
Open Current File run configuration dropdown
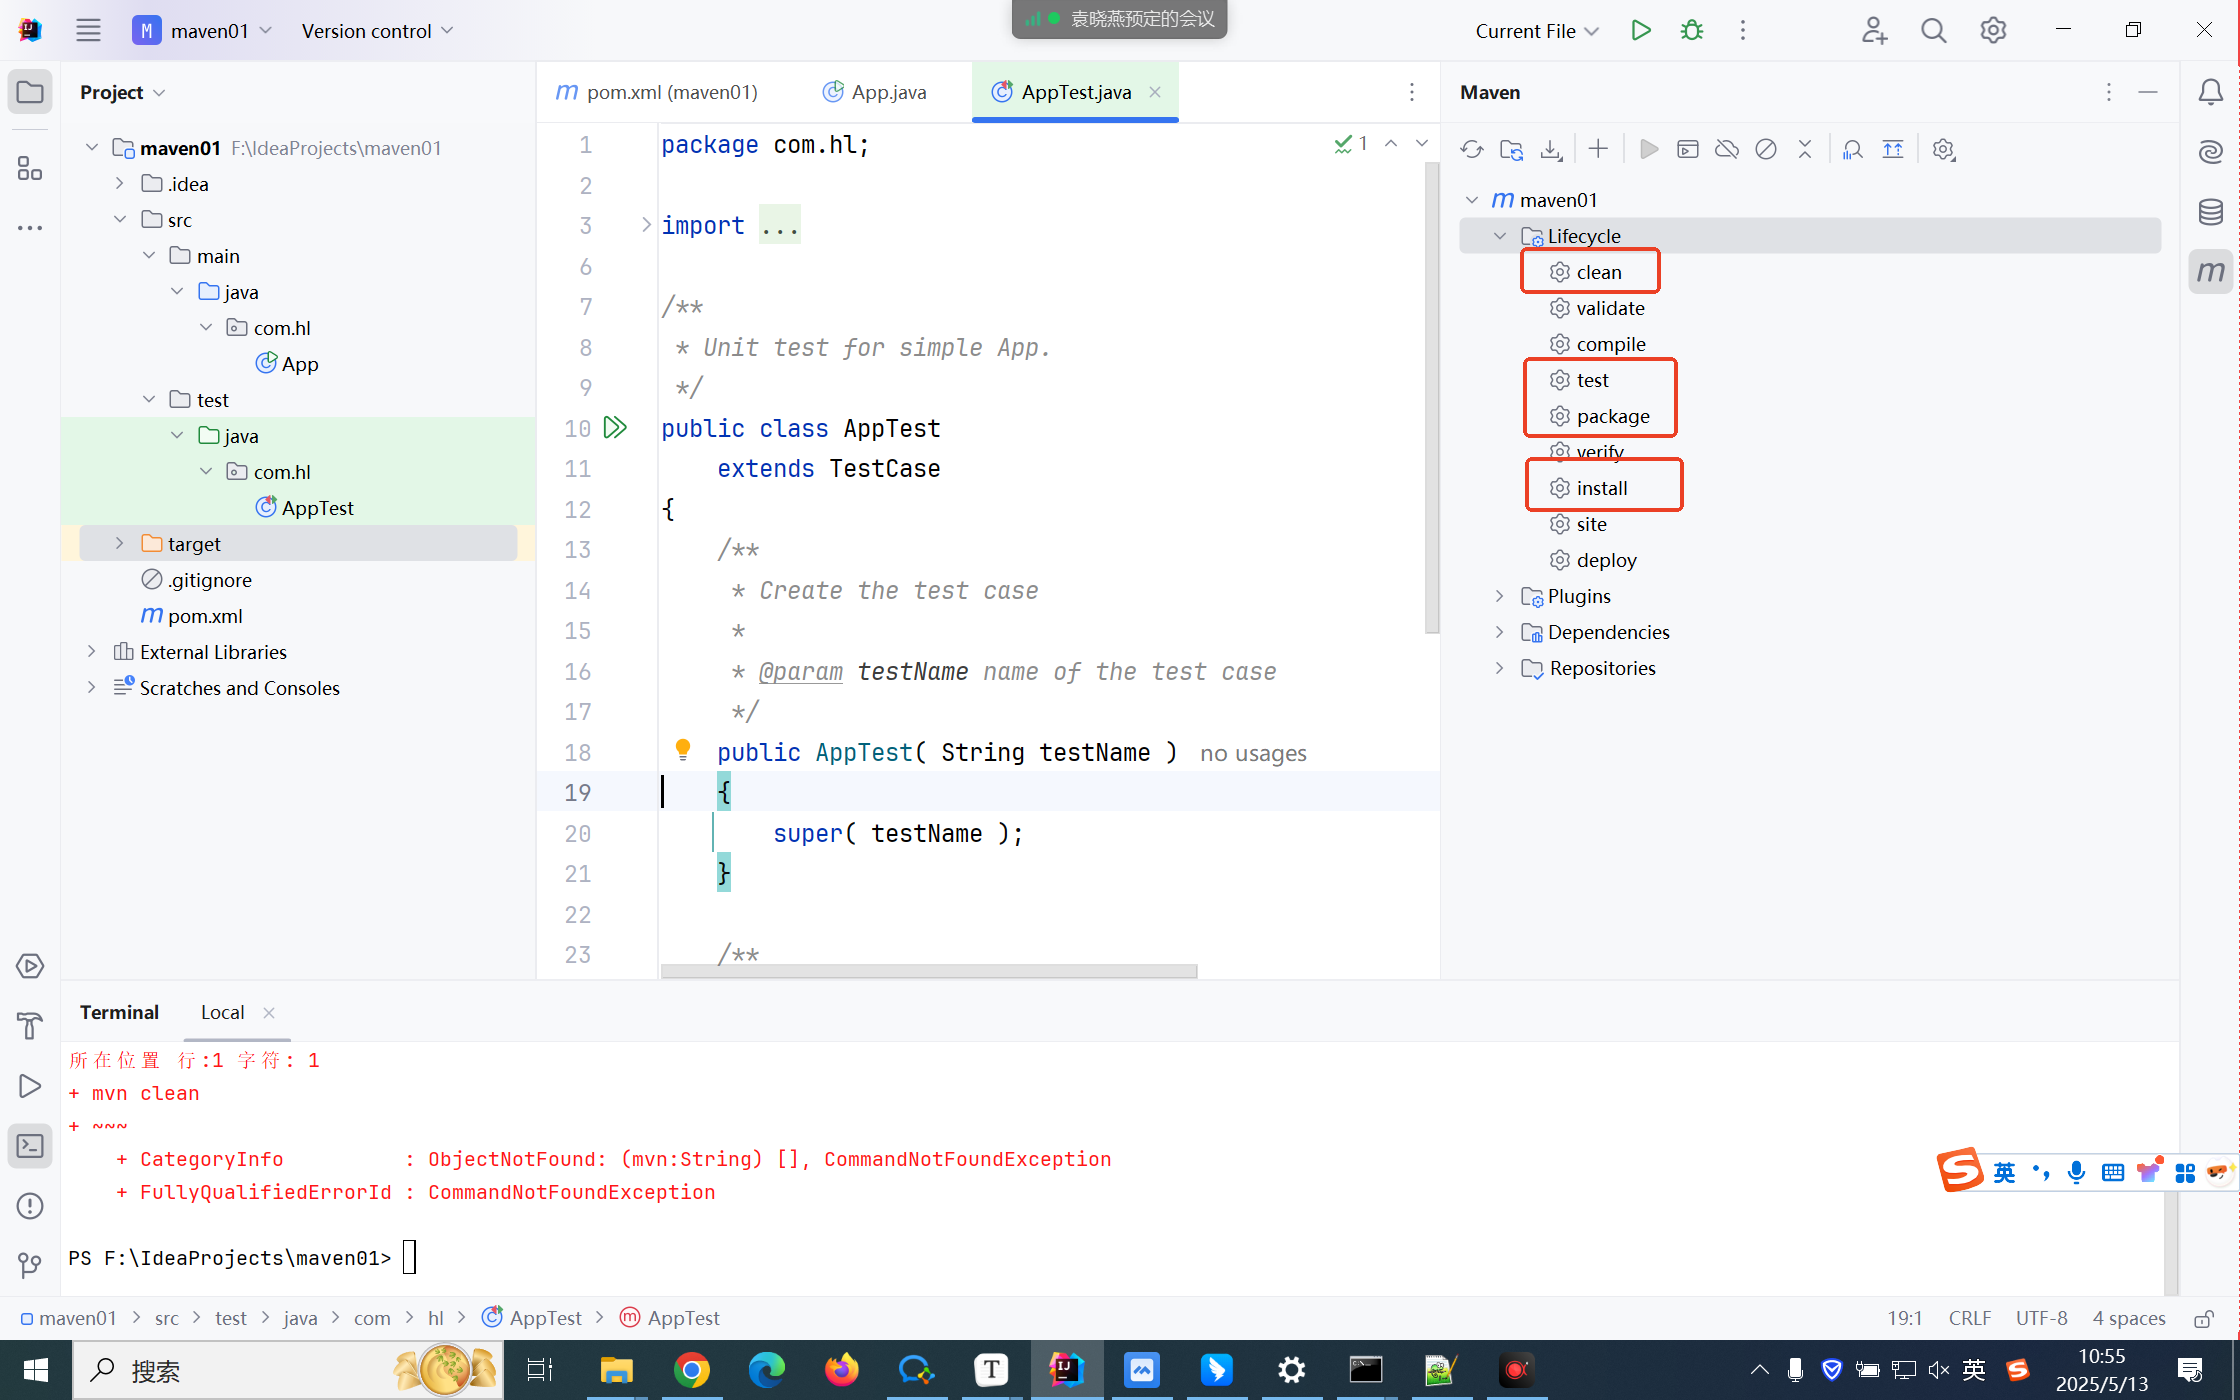click(1536, 31)
